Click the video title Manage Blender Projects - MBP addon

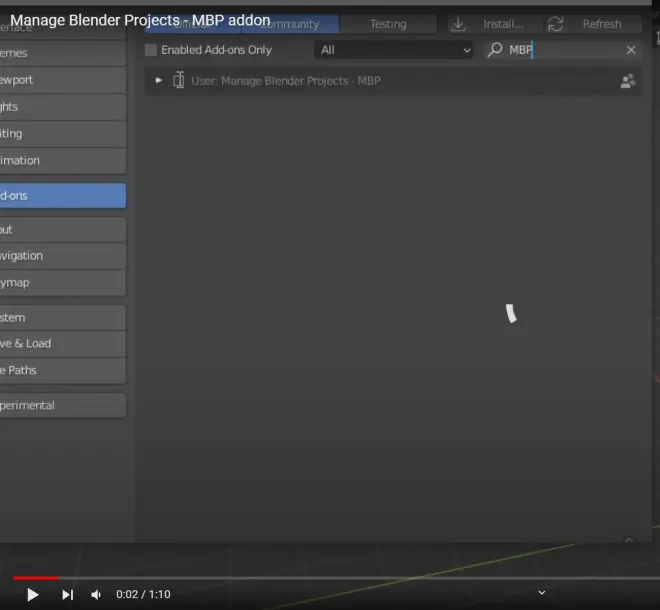tap(140, 20)
